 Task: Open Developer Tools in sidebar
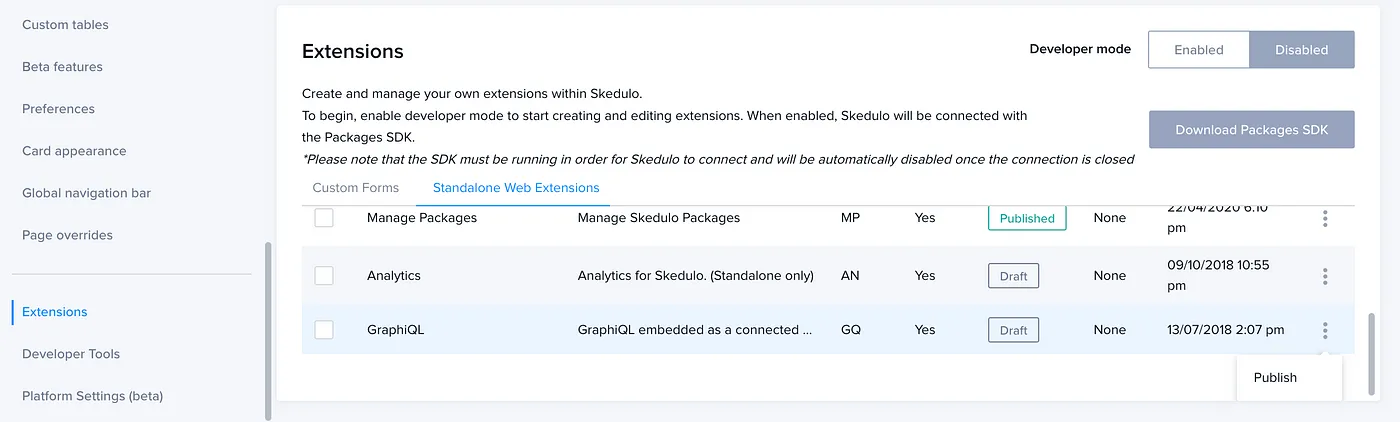coord(71,354)
